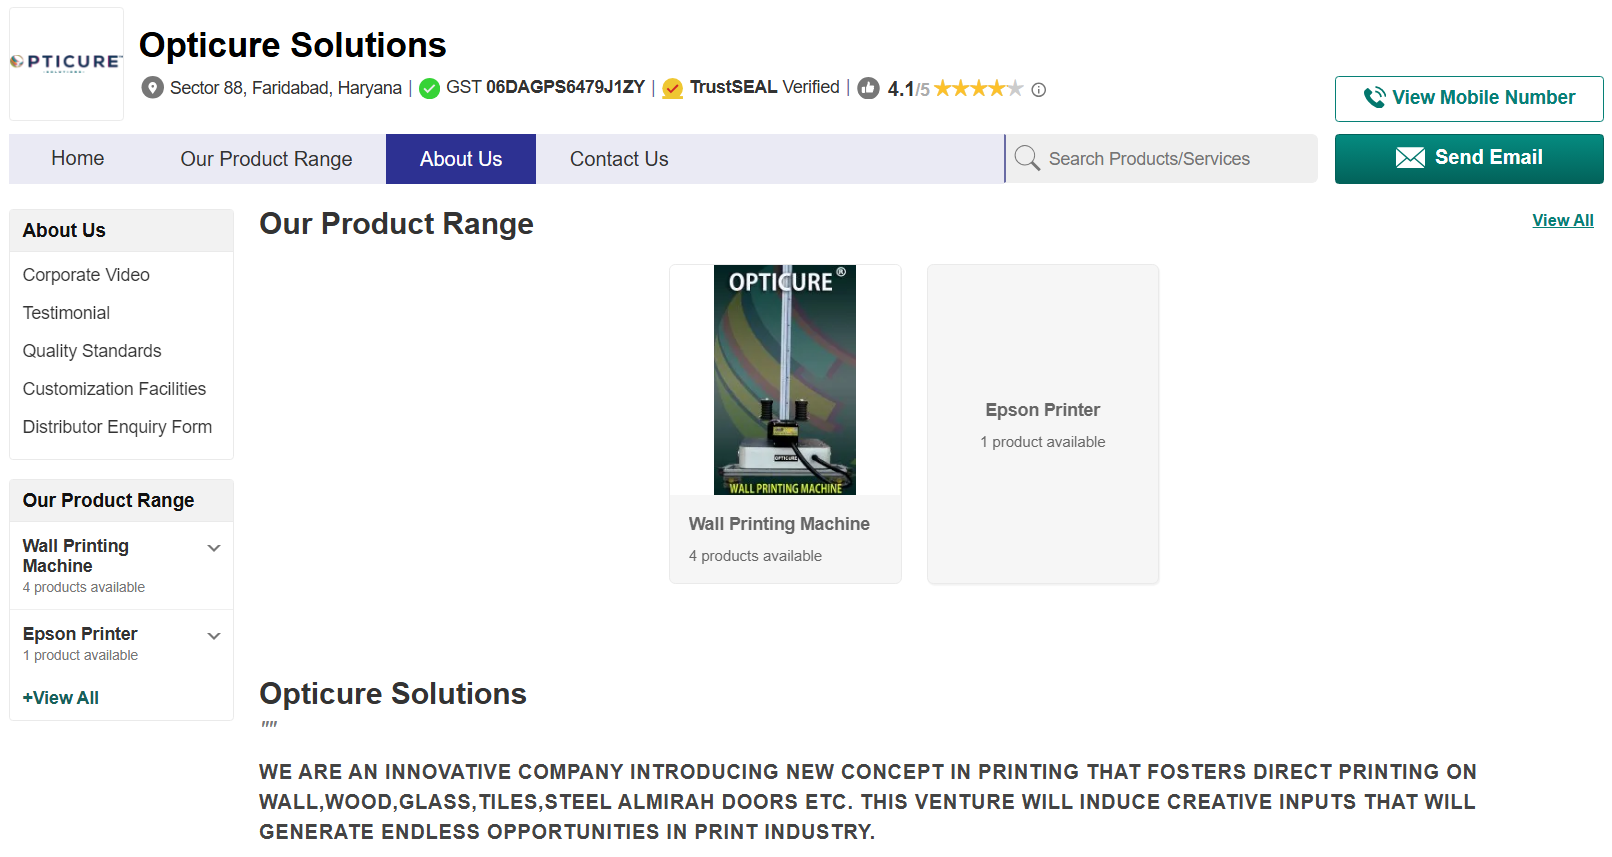Open the Epson Printer product card
The height and width of the screenshot is (857, 1612).
tap(1043, 424)
